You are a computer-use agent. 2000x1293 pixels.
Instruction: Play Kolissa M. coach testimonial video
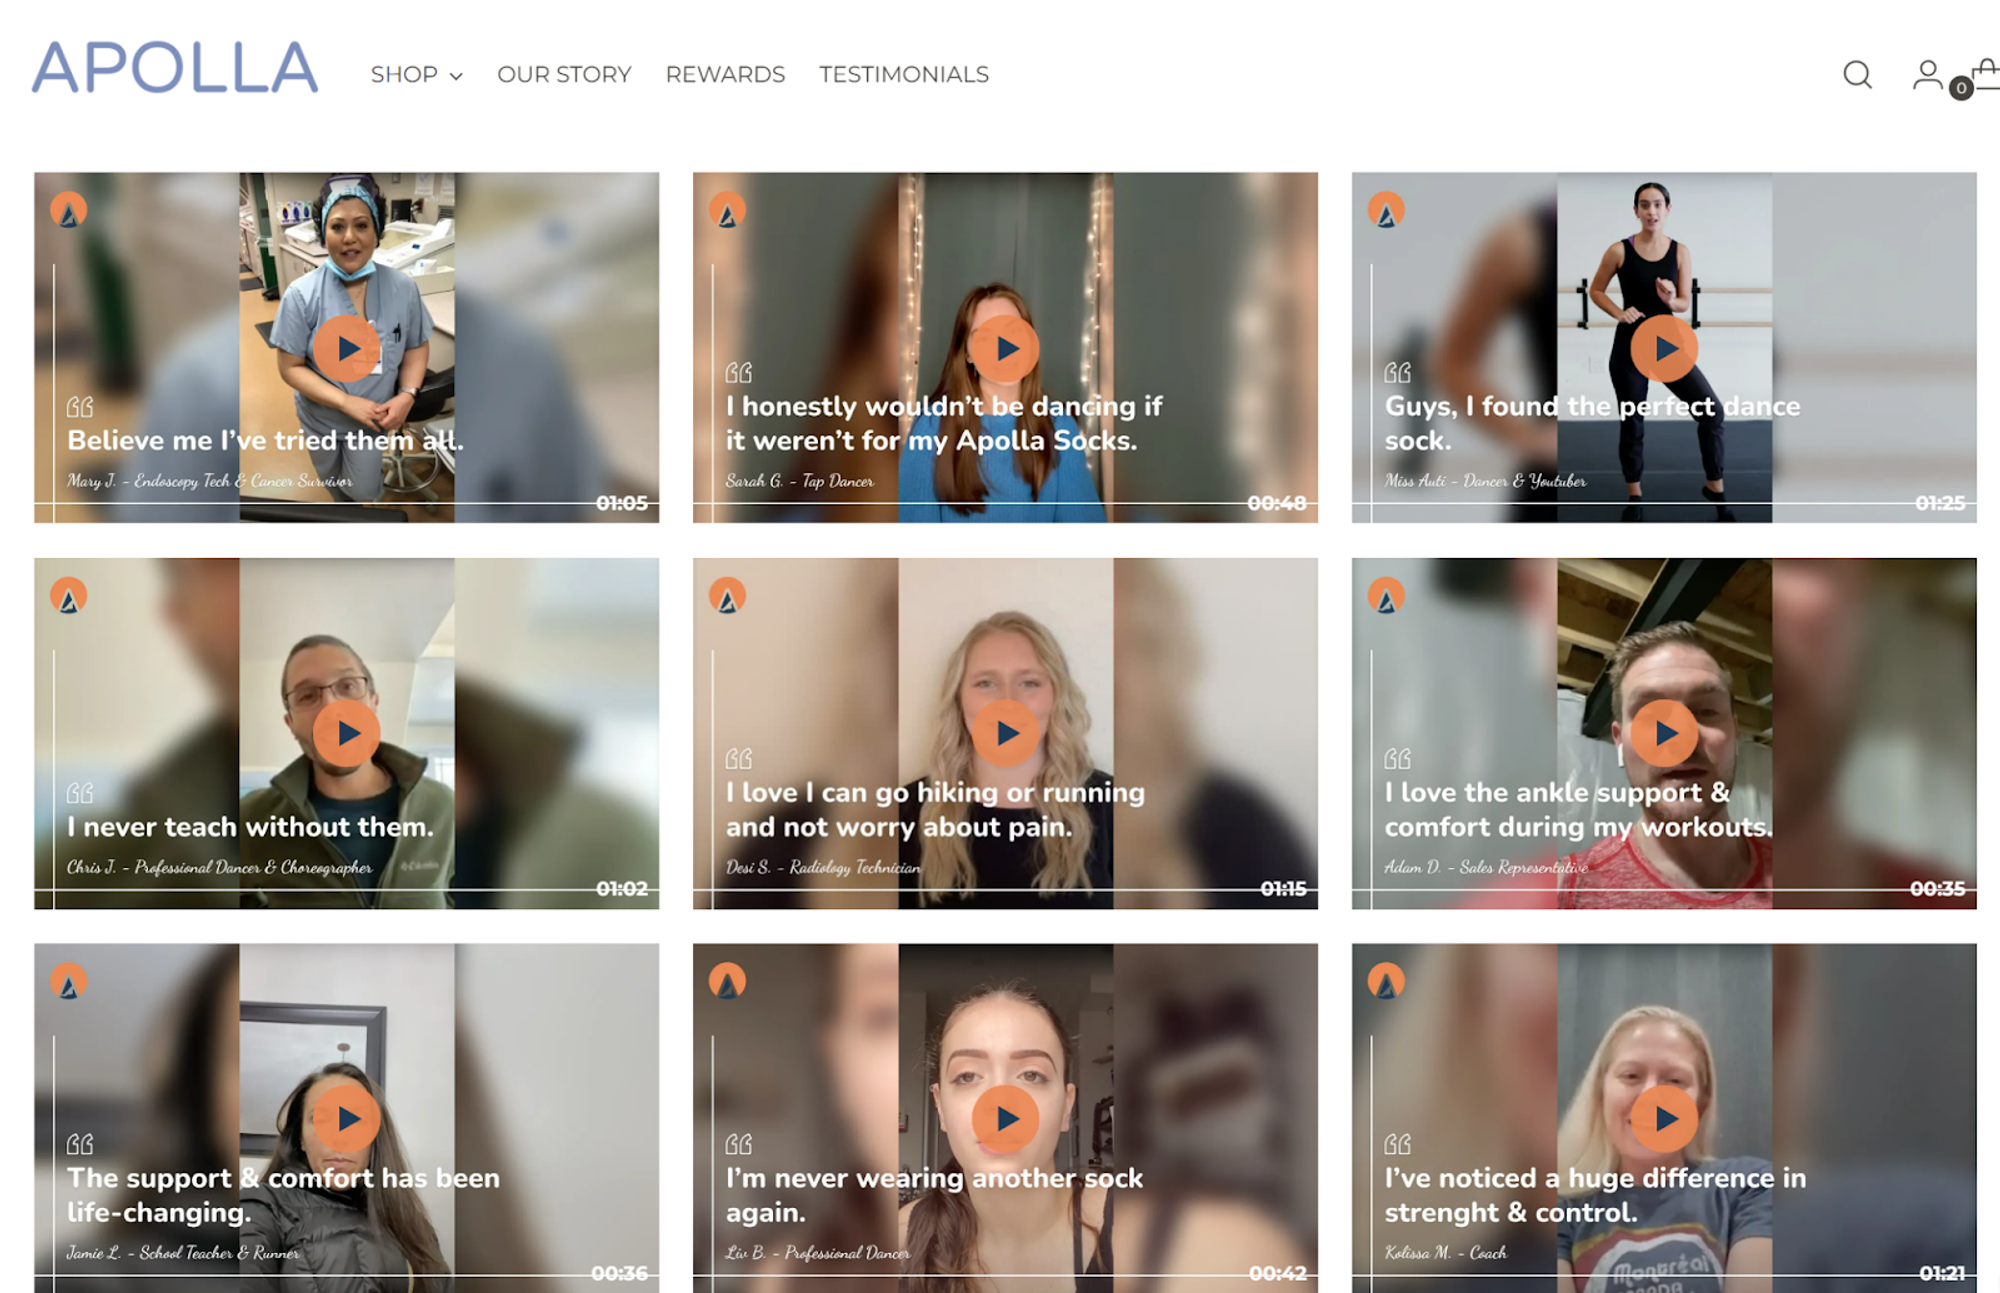[x=1664, y=1118]
